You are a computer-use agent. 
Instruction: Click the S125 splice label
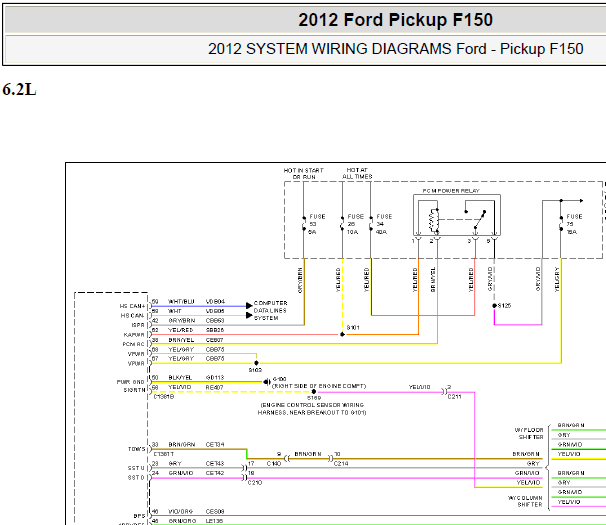[x=504, y=305]
